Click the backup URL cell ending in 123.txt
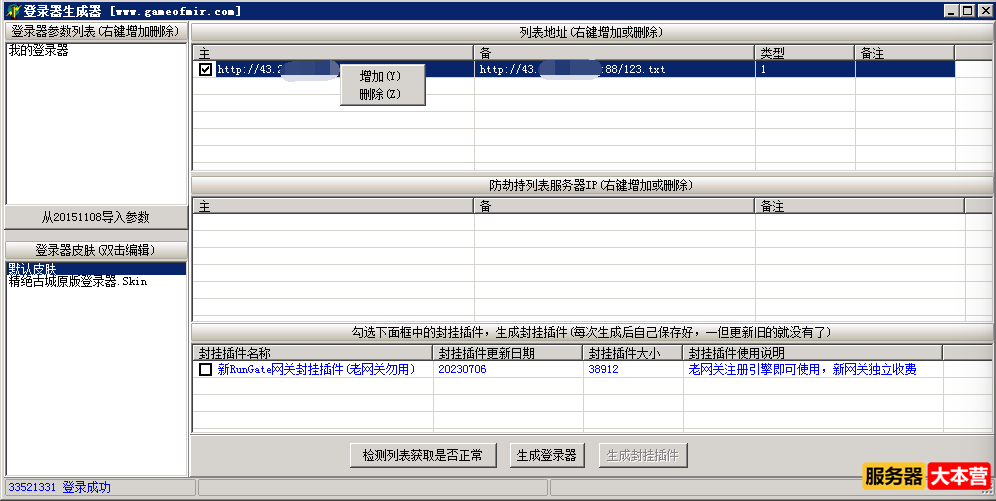The width and height of the screenshot is (996, 501). pyautogui.click(x=613, y=70)
